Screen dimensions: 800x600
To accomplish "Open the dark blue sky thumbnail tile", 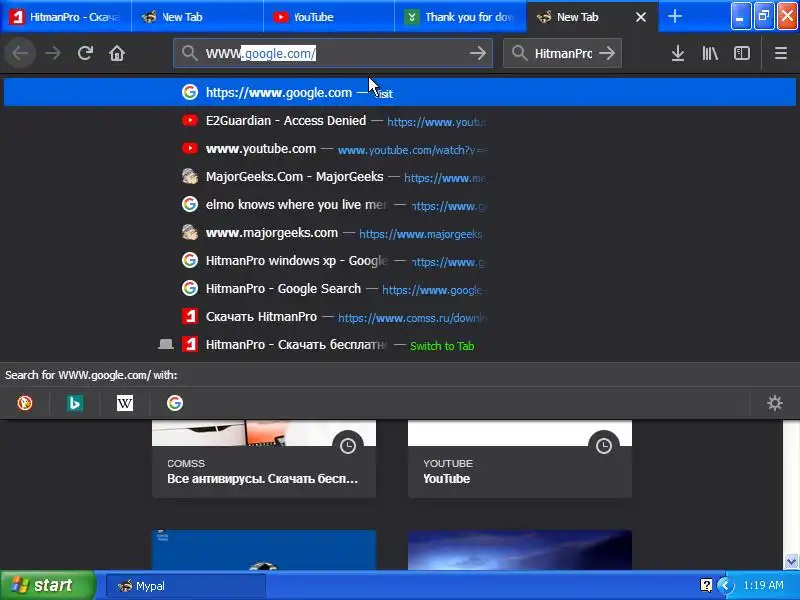I will (x=519, y=550).
